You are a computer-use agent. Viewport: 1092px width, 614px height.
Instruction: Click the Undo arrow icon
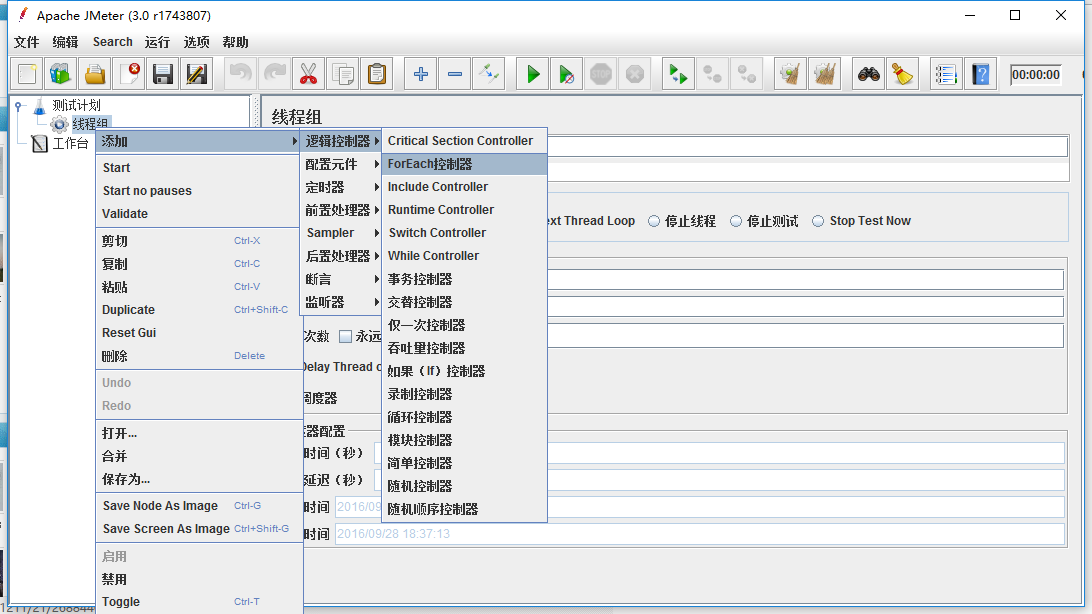click(x=240, y=74)
